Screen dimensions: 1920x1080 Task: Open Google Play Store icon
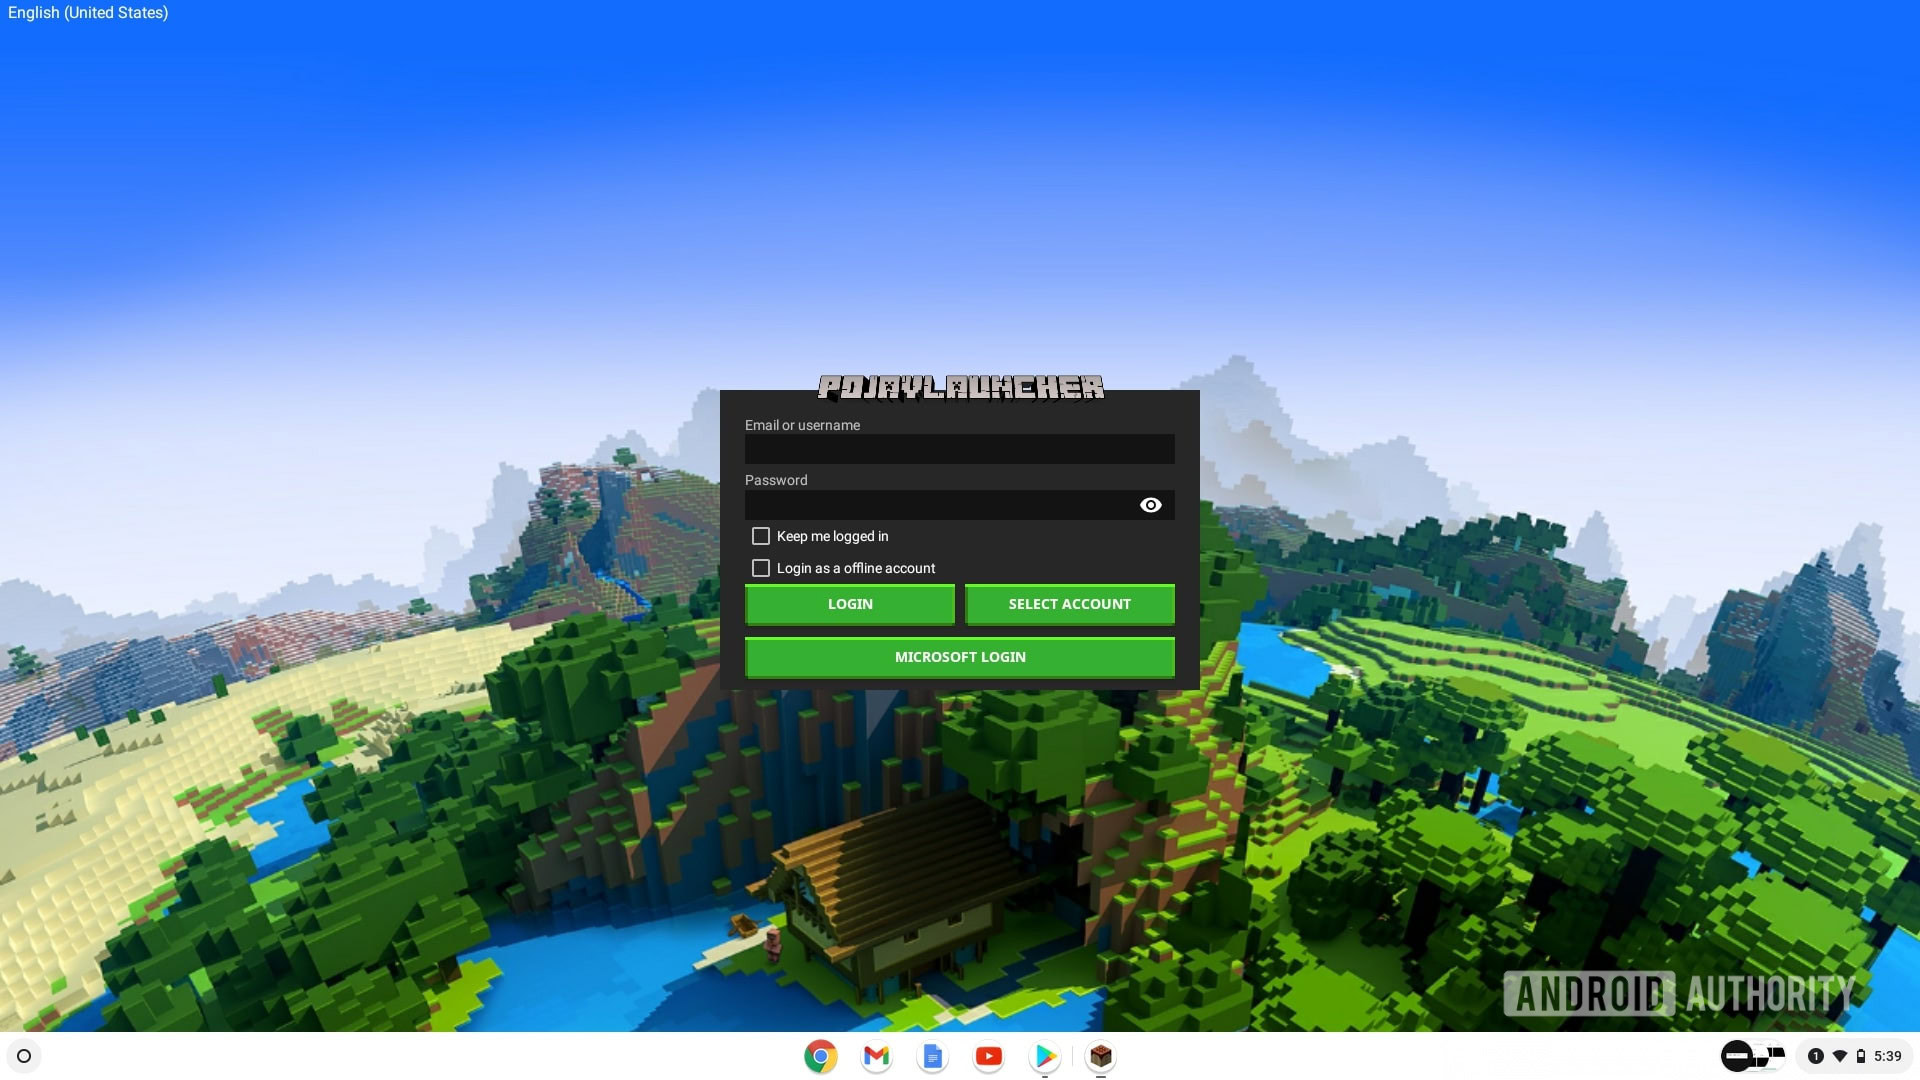(x=1044, y=1056)
